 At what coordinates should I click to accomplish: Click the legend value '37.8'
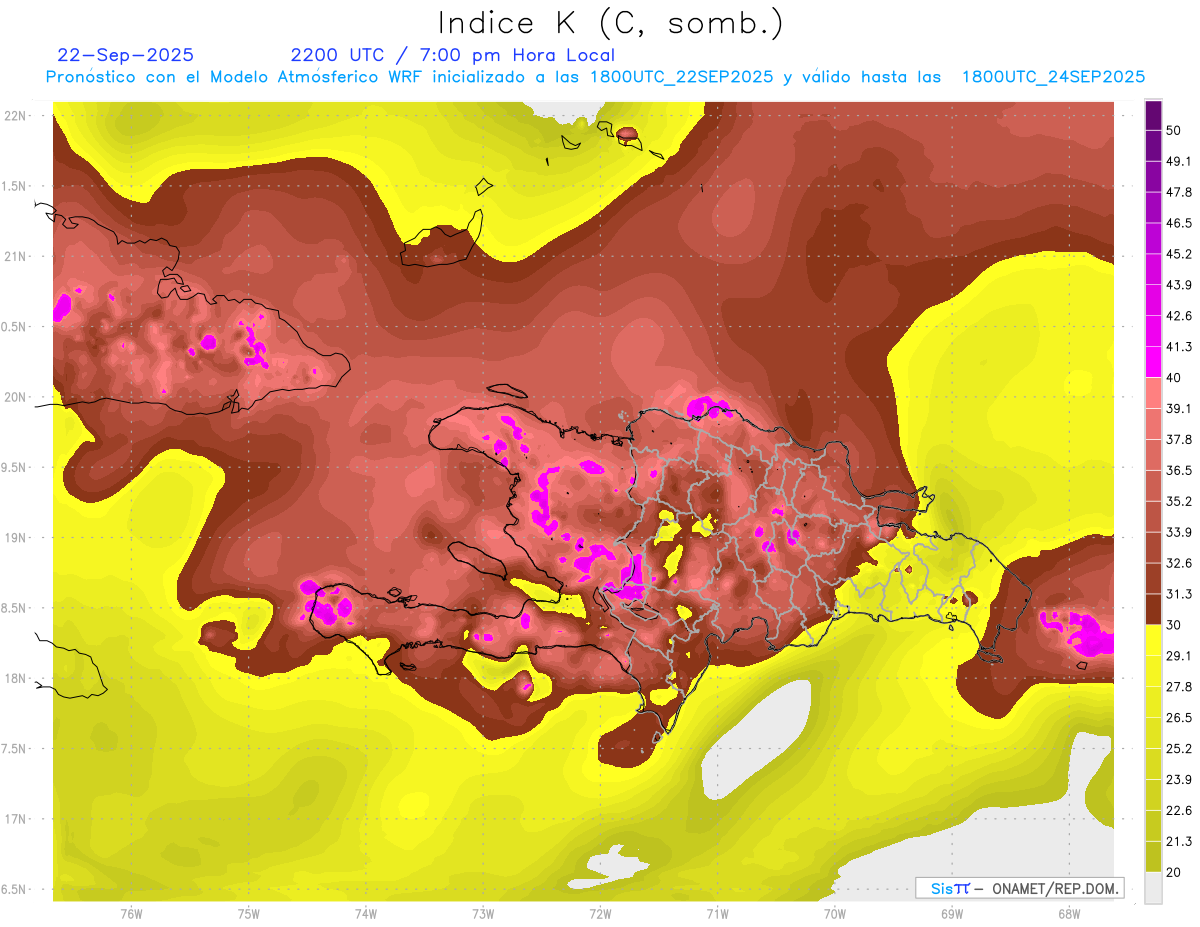pos(1179,440)
